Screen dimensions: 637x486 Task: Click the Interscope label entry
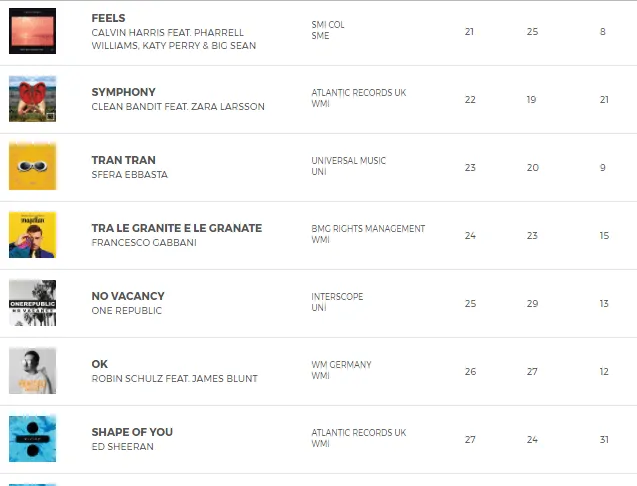tap(337, 296)
